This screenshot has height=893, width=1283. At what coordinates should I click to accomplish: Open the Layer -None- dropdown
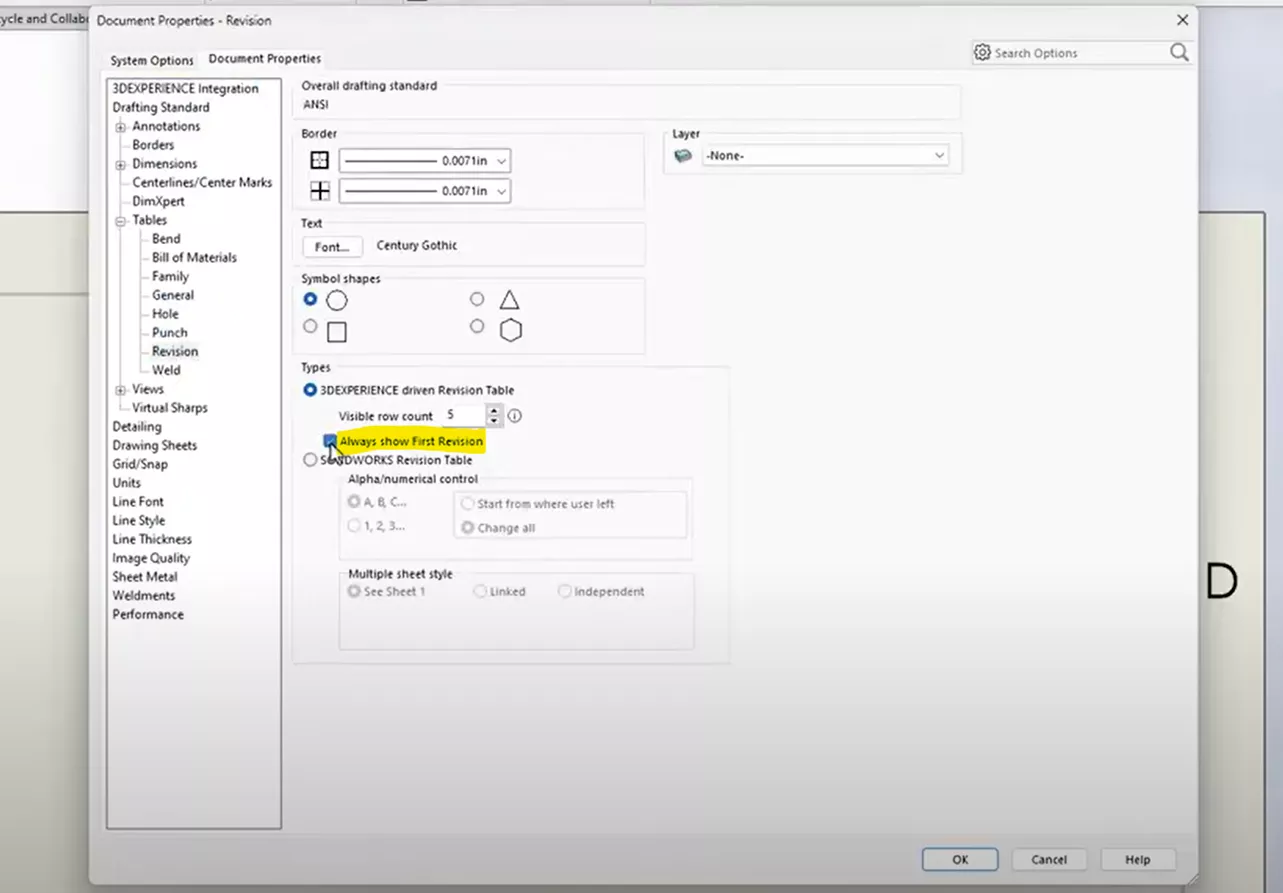[x=825, y=155]
